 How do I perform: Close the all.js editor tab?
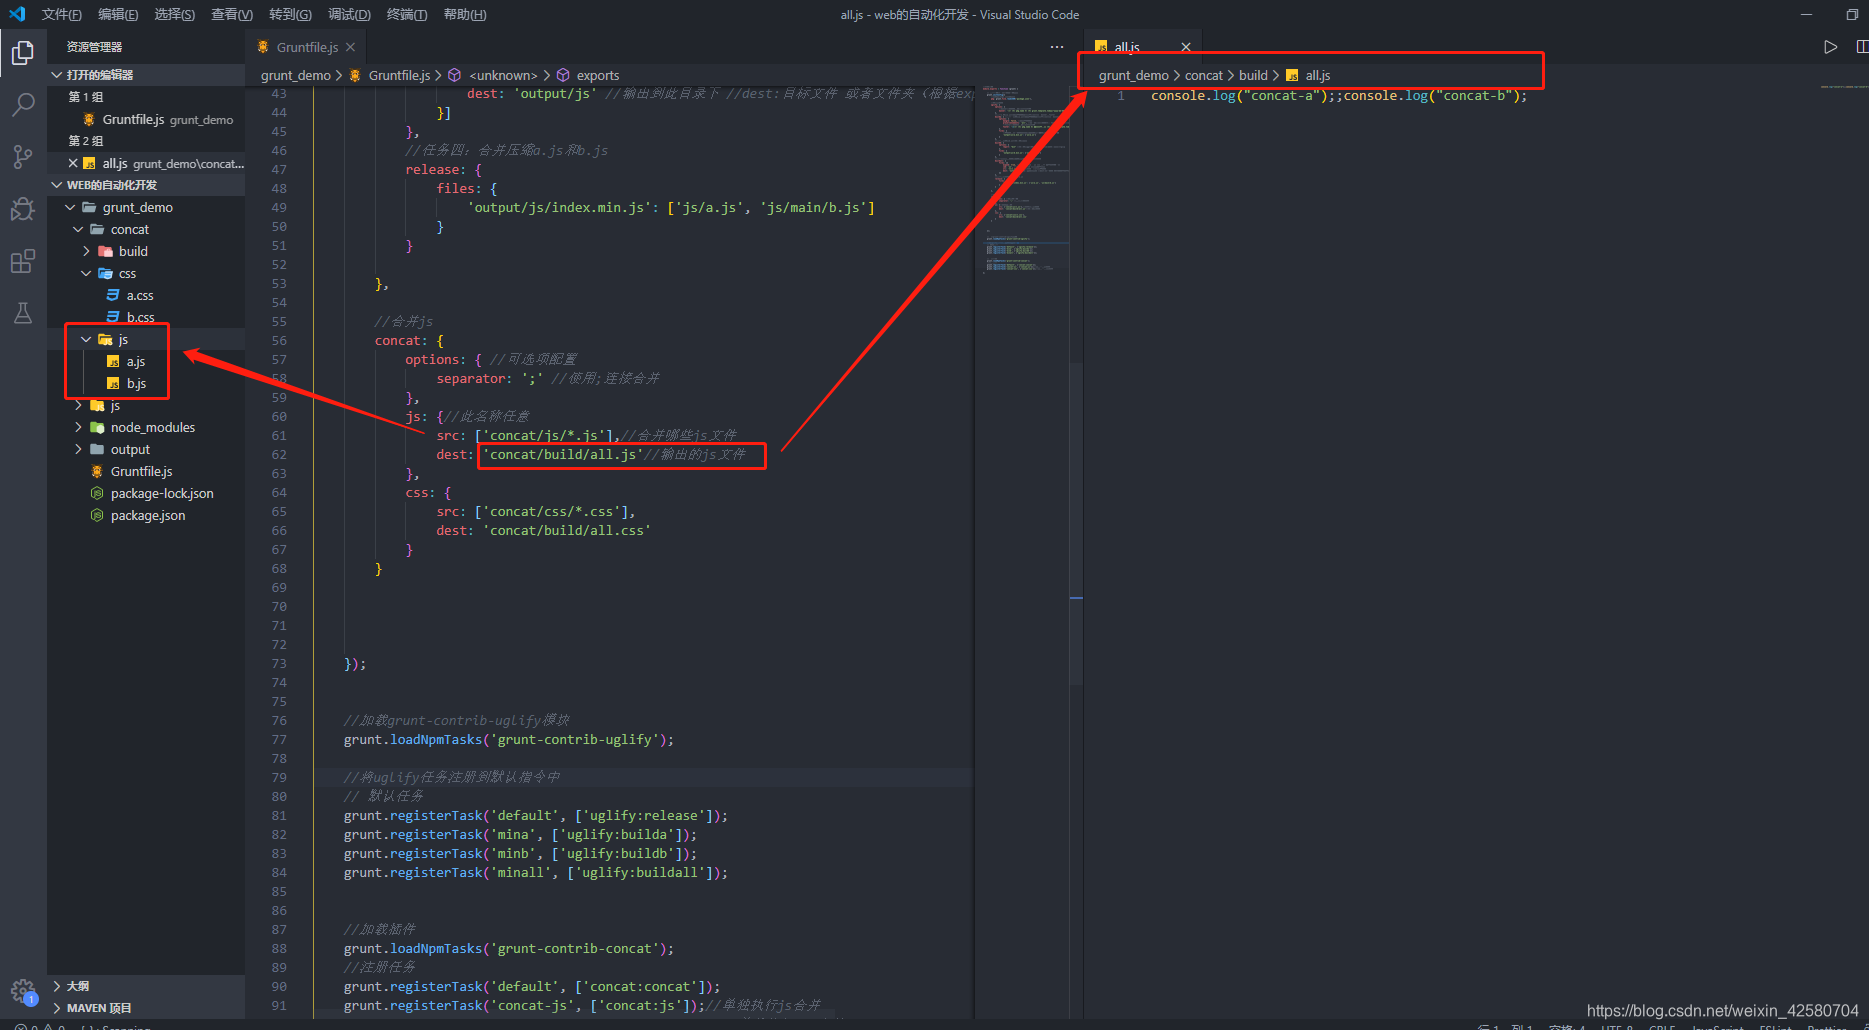coord(1186,47)
